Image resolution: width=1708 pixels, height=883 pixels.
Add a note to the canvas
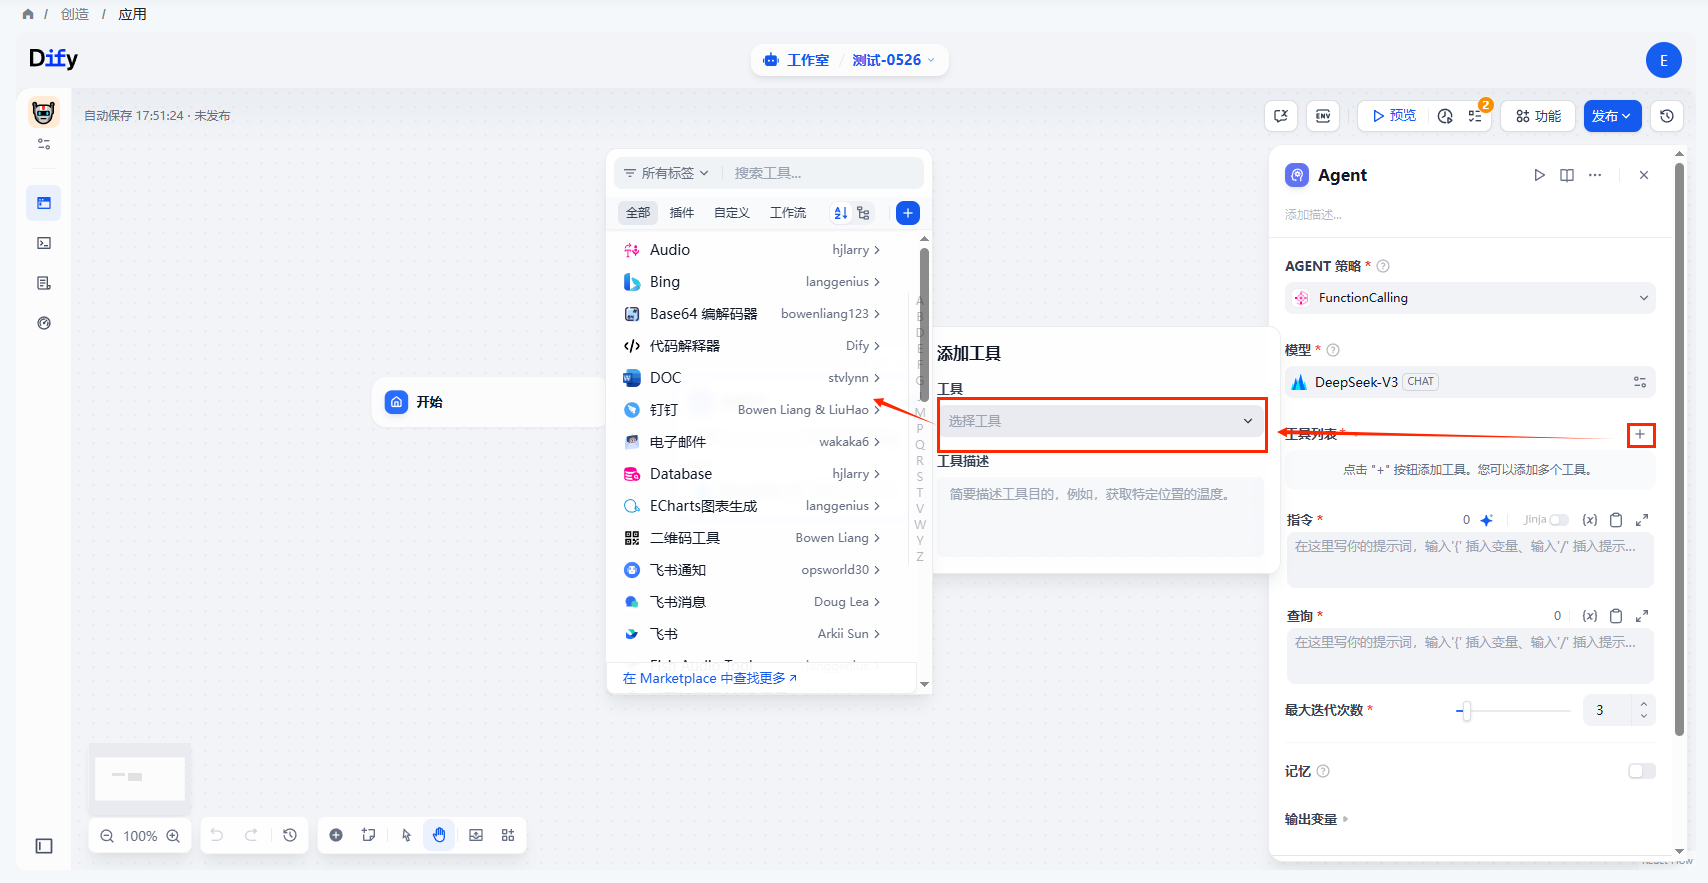pyautogui.click(x=369, y=835)
